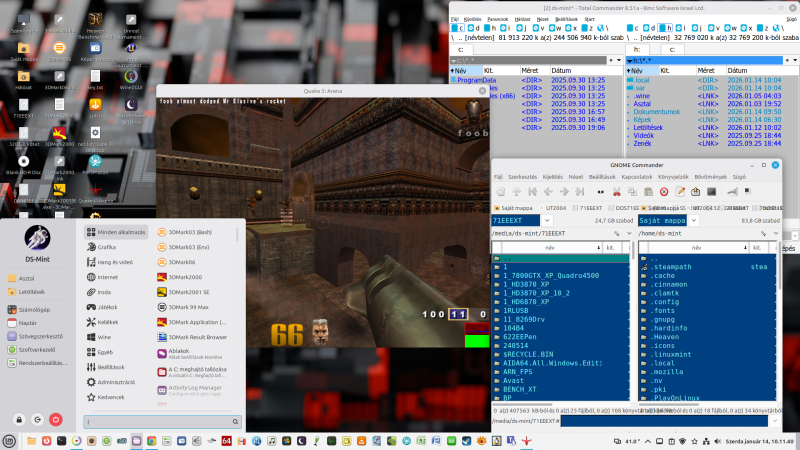Switch to h: tab in Total Commander right panel
The height and width of the screenshot is (450, 800).
tap(637, 49)
